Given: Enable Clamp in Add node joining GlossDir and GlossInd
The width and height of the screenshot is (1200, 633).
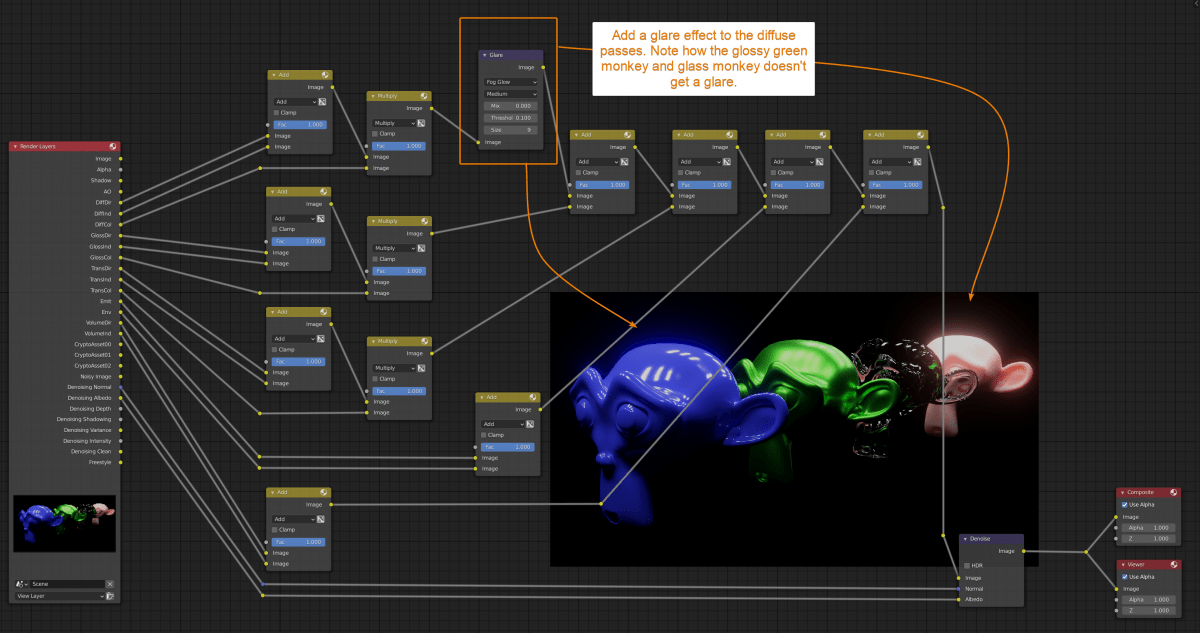Looking at the screenshot, I should point(277,229).
